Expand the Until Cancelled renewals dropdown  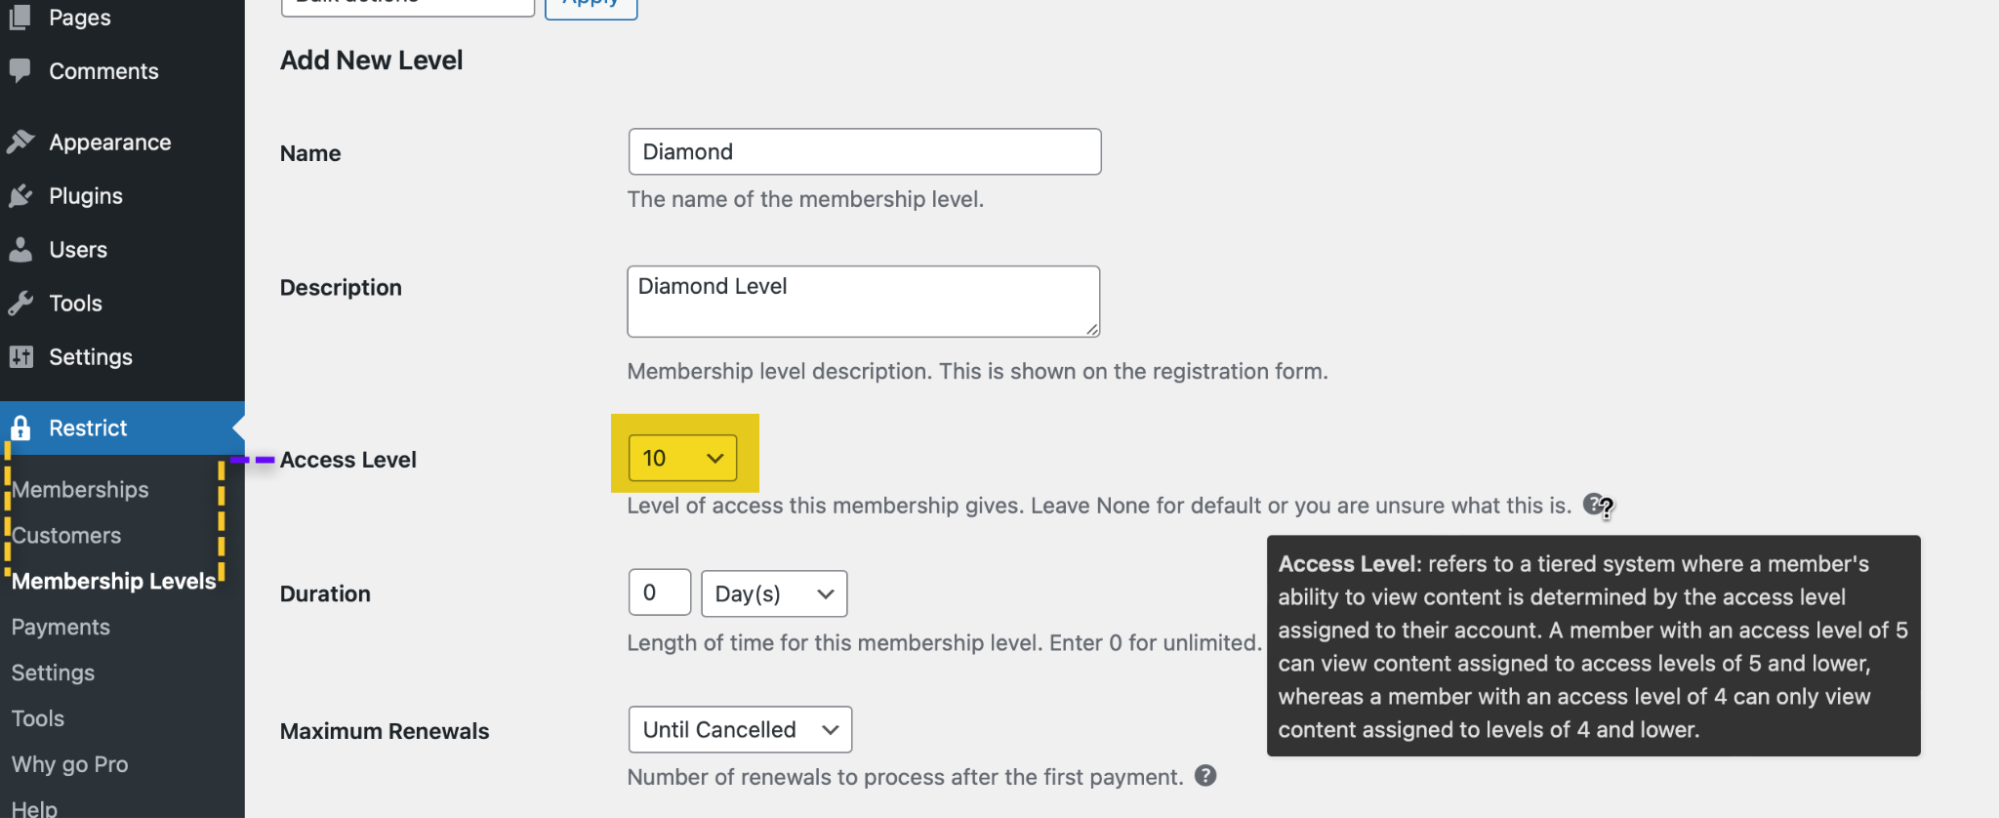(740, 730)
